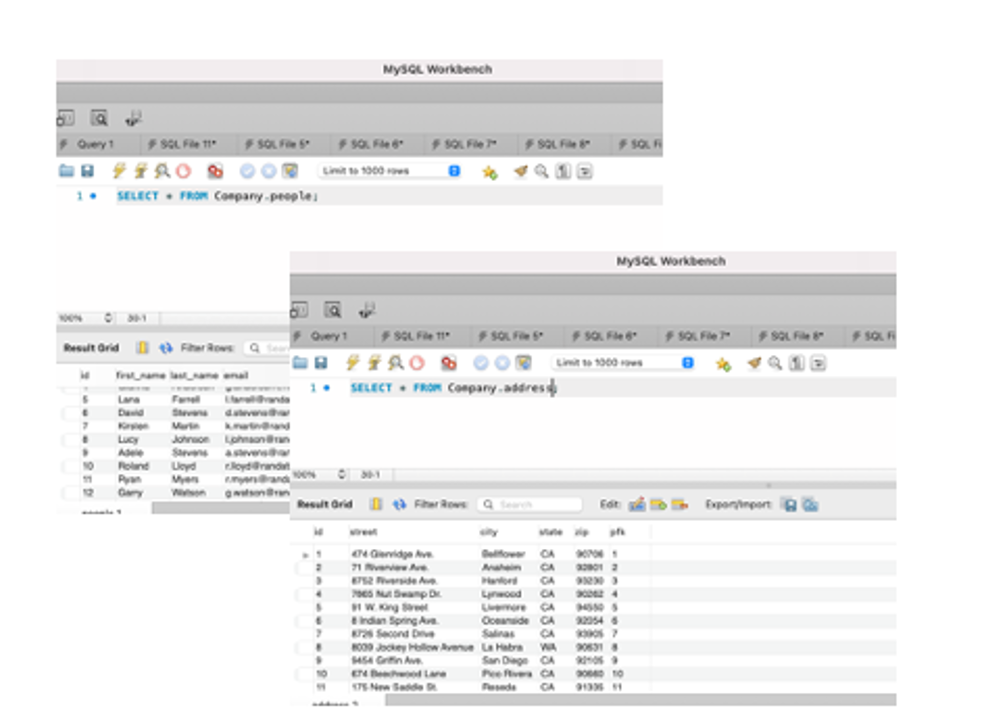Select SQL File 7* tab in address window
The width and height of the screenshot is (983, 708).
pos(698,336)
